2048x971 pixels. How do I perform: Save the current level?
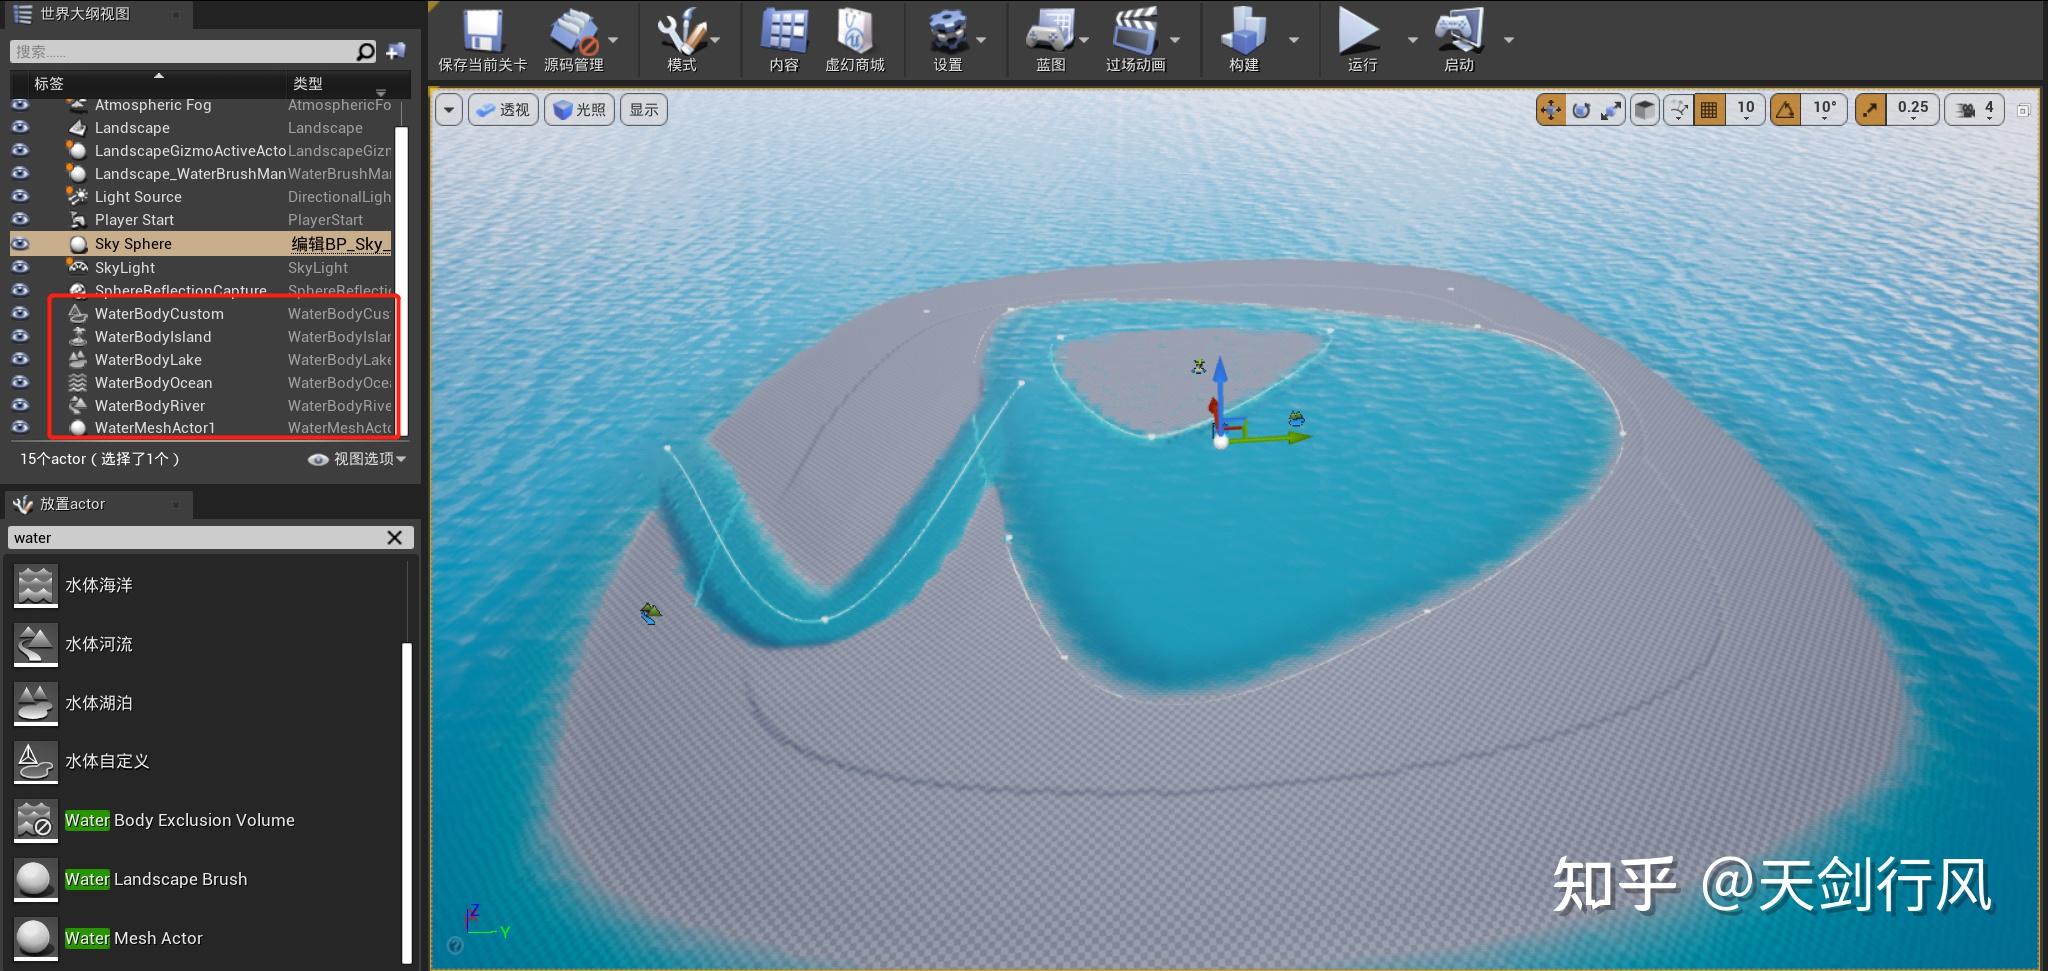pos(484,40)
